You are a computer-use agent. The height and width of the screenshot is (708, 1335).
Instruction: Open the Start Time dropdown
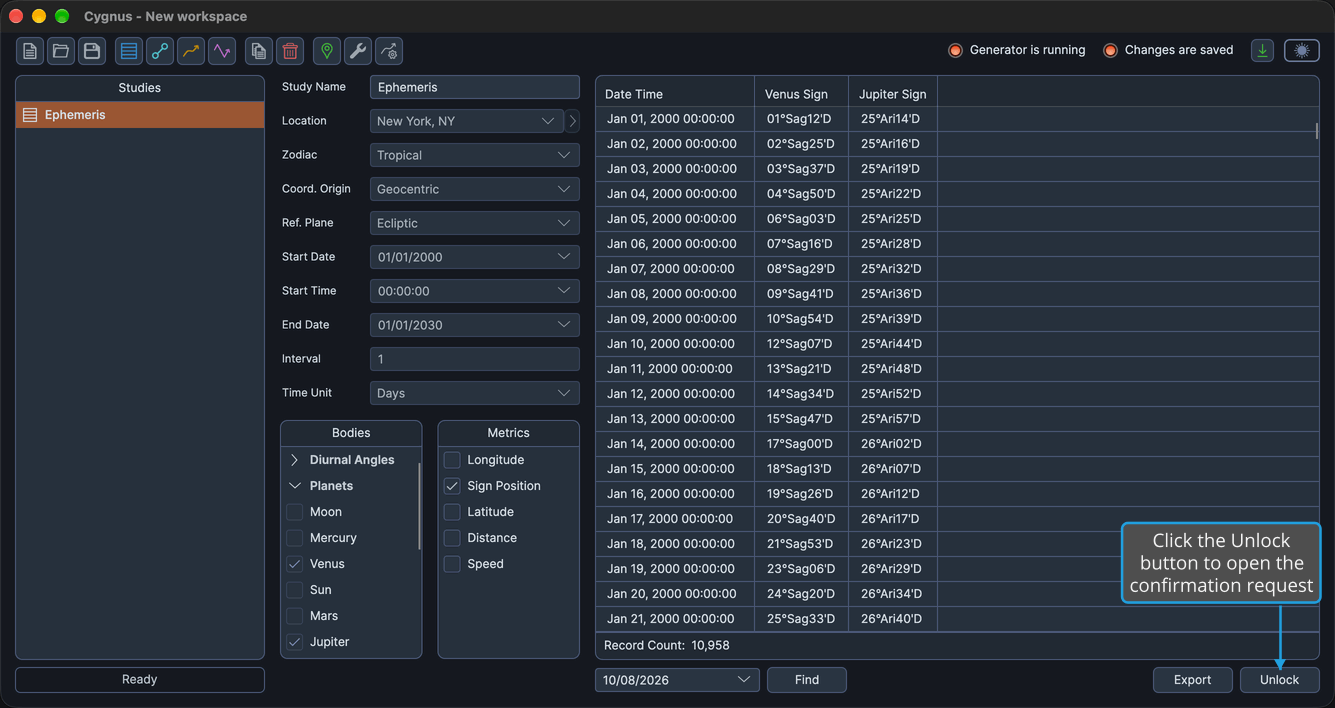tap(475, 291)
